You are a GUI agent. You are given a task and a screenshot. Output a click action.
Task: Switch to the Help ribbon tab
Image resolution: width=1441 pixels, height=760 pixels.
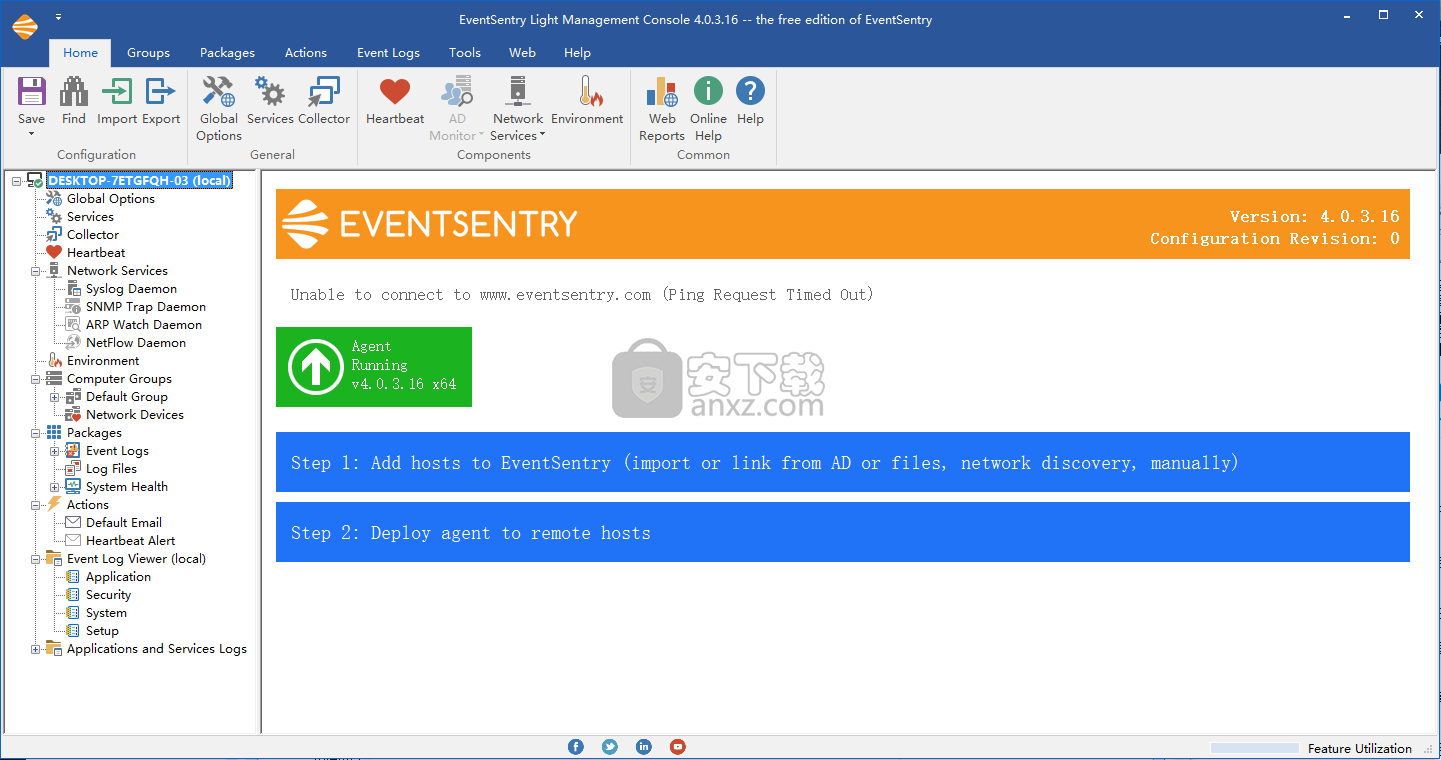[x=577, y=53]
